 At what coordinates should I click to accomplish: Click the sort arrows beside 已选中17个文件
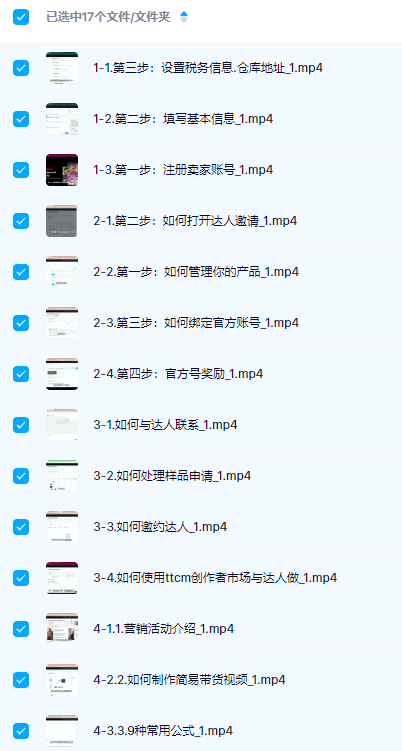click(x=184, y=18)
